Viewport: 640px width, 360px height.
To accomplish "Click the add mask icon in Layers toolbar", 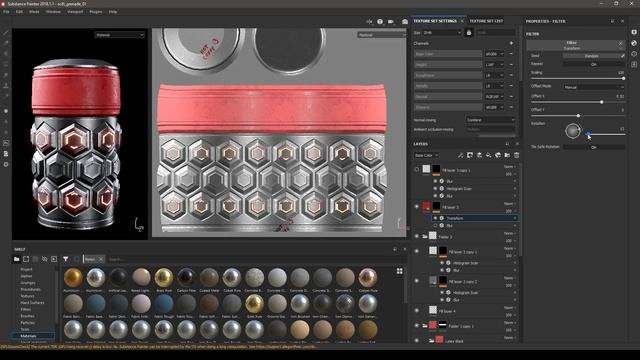I will click(470, 155).
